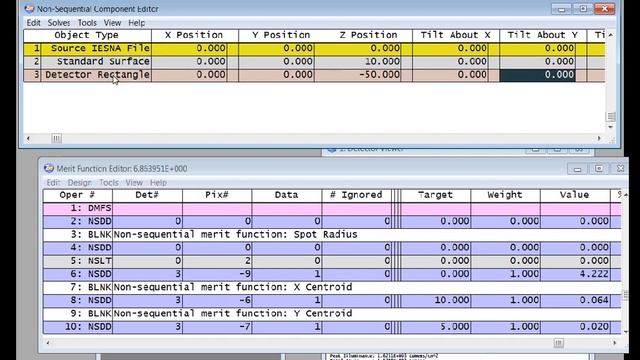Image resolution: width=640 pixels, height=360 pixels.
Task: Click the Z Position column header
Action: [369, 35]
